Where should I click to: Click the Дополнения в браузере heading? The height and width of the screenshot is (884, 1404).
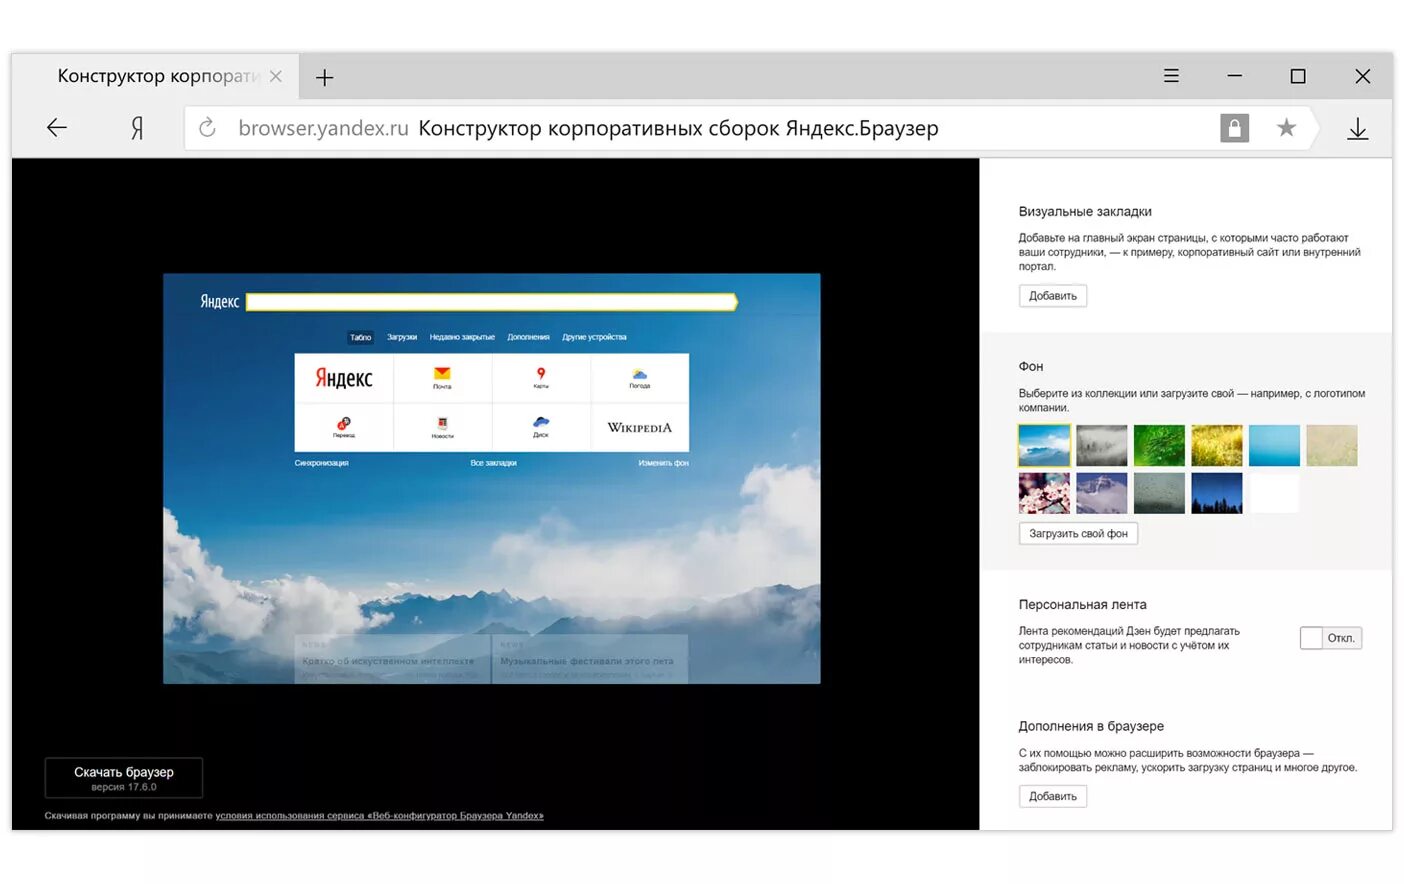(x=1091, y=727)
